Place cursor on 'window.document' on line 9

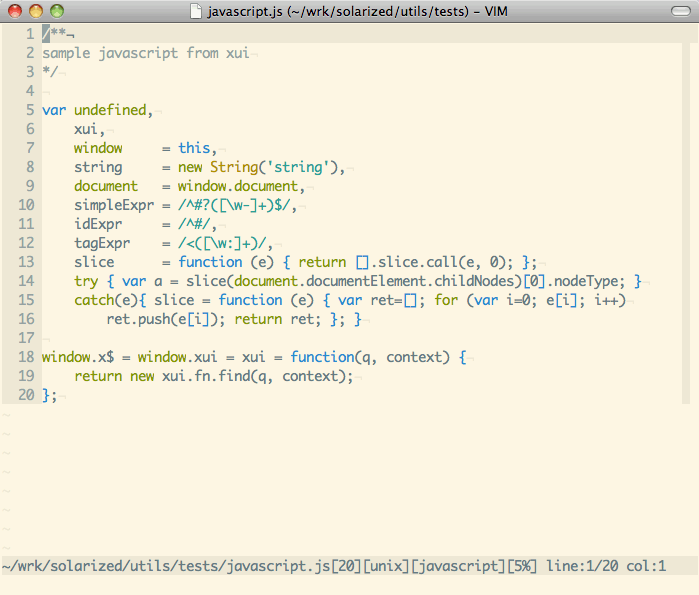[238, 186]
